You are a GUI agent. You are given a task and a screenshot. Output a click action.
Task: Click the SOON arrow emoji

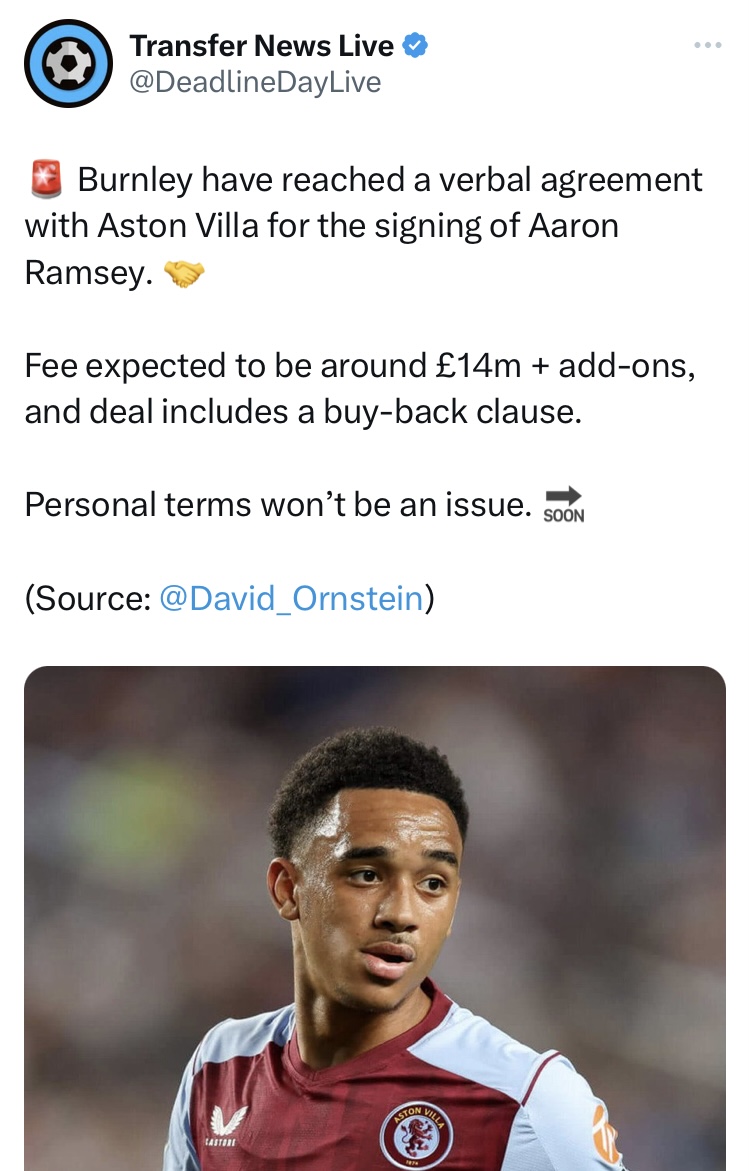[563, 503]
